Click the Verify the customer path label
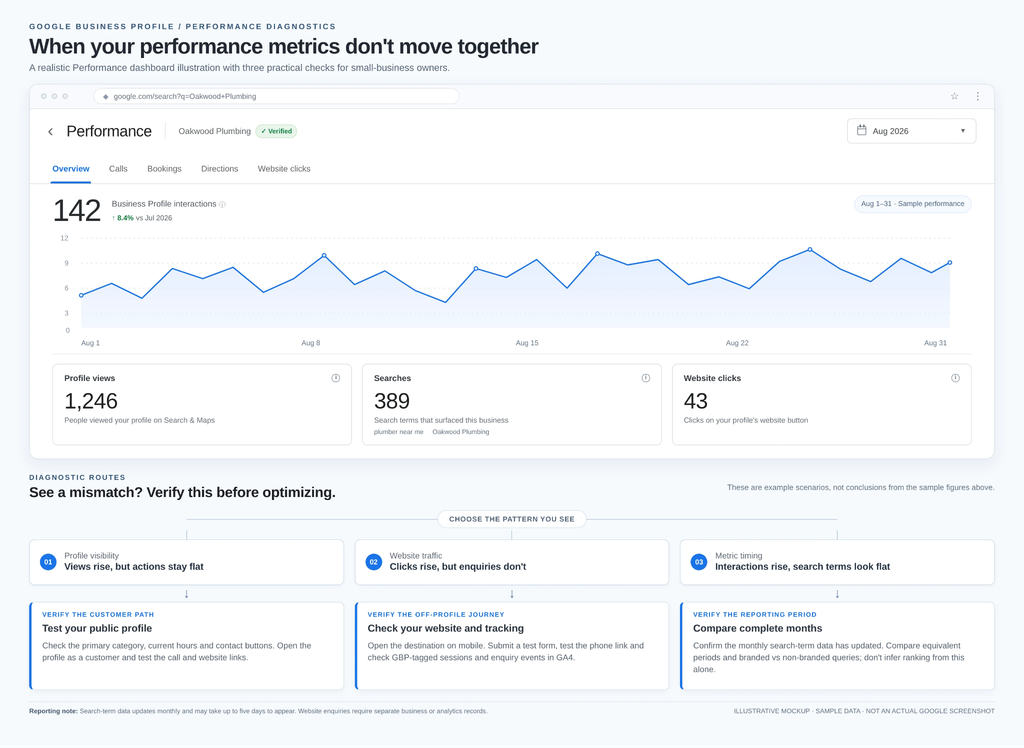This screenshot has height=748, width=1024. tap(98, 615)
